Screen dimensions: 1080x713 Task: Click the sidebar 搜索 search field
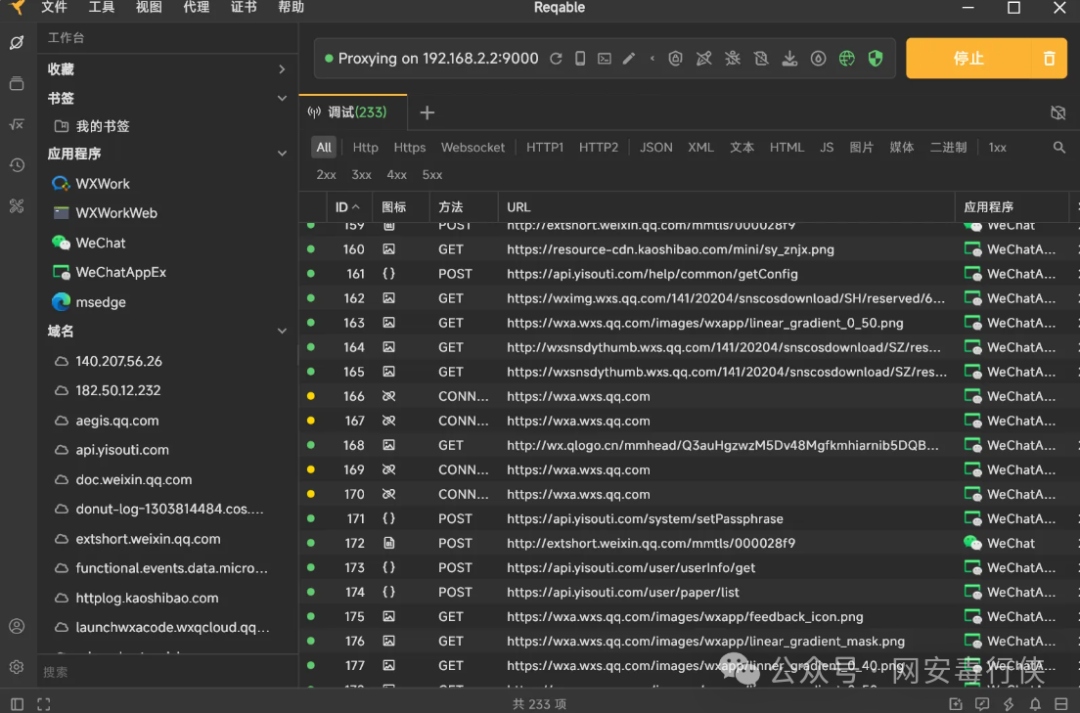[x=168, y=672]
